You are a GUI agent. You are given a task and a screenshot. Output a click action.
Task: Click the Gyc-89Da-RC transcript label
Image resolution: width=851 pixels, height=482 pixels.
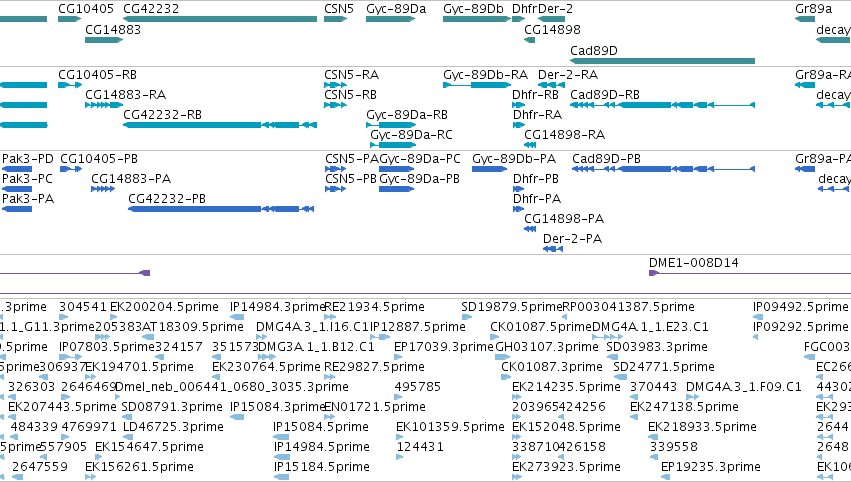coord(411,135)
